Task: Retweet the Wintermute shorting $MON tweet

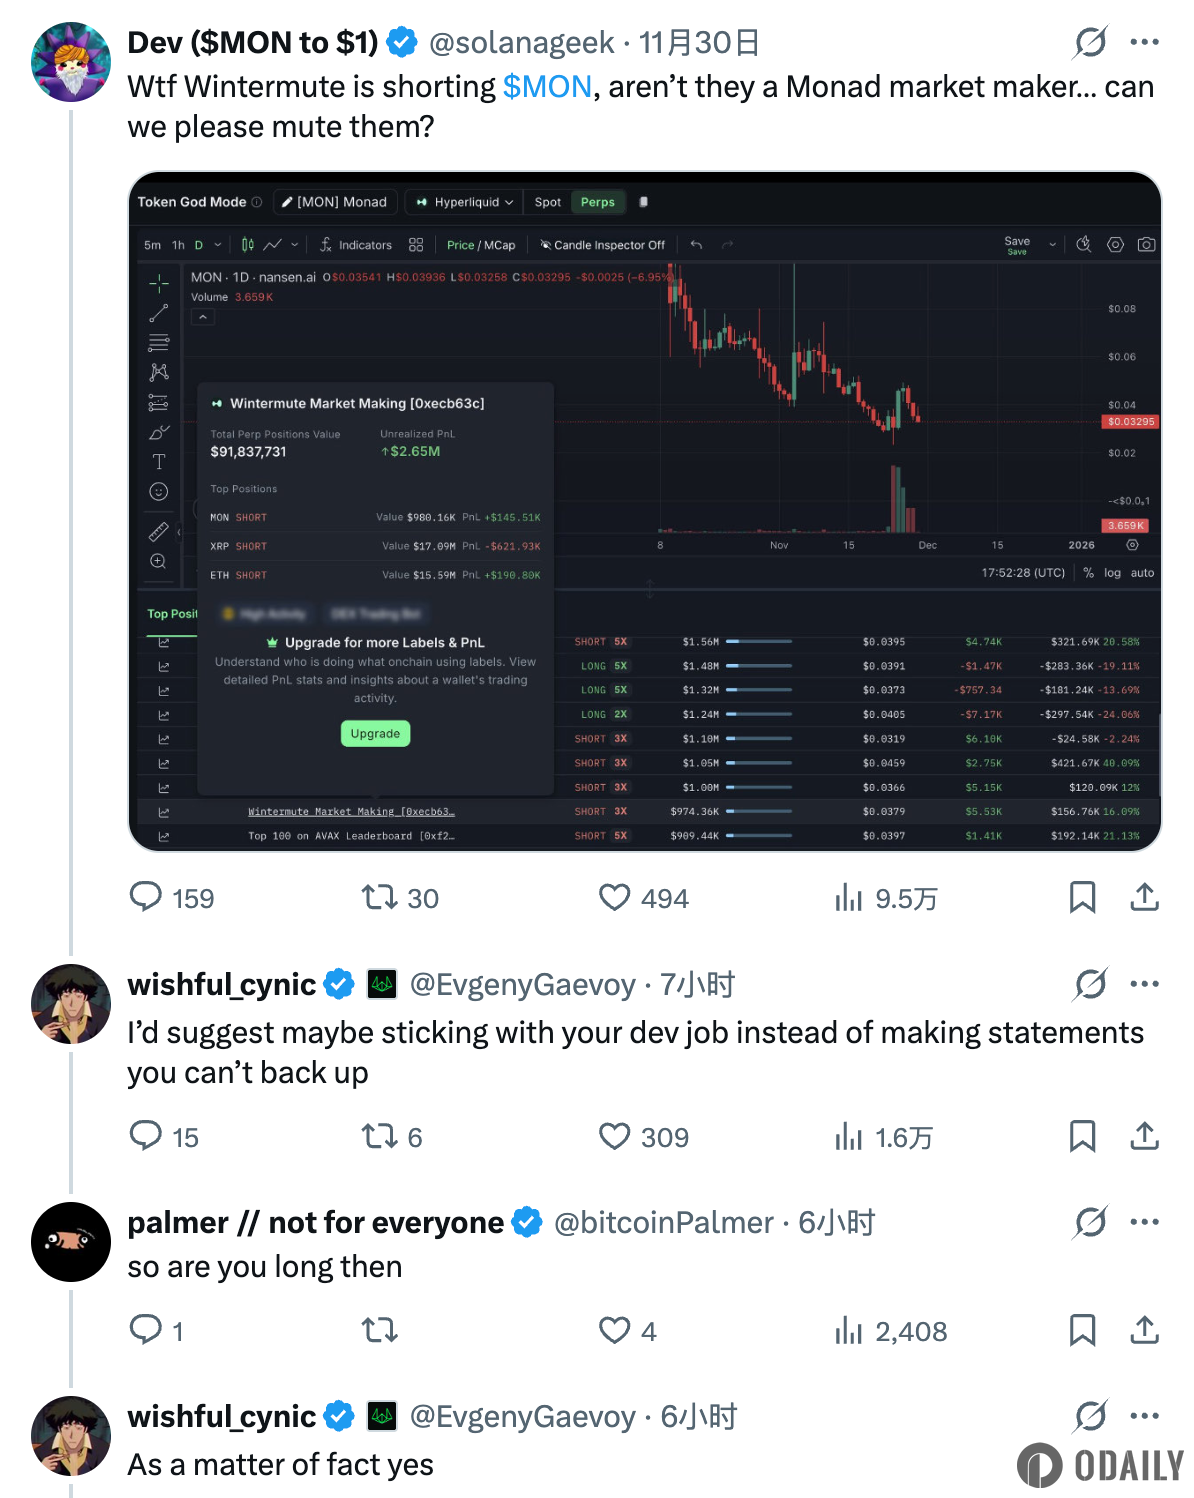Action: [380, 897]
